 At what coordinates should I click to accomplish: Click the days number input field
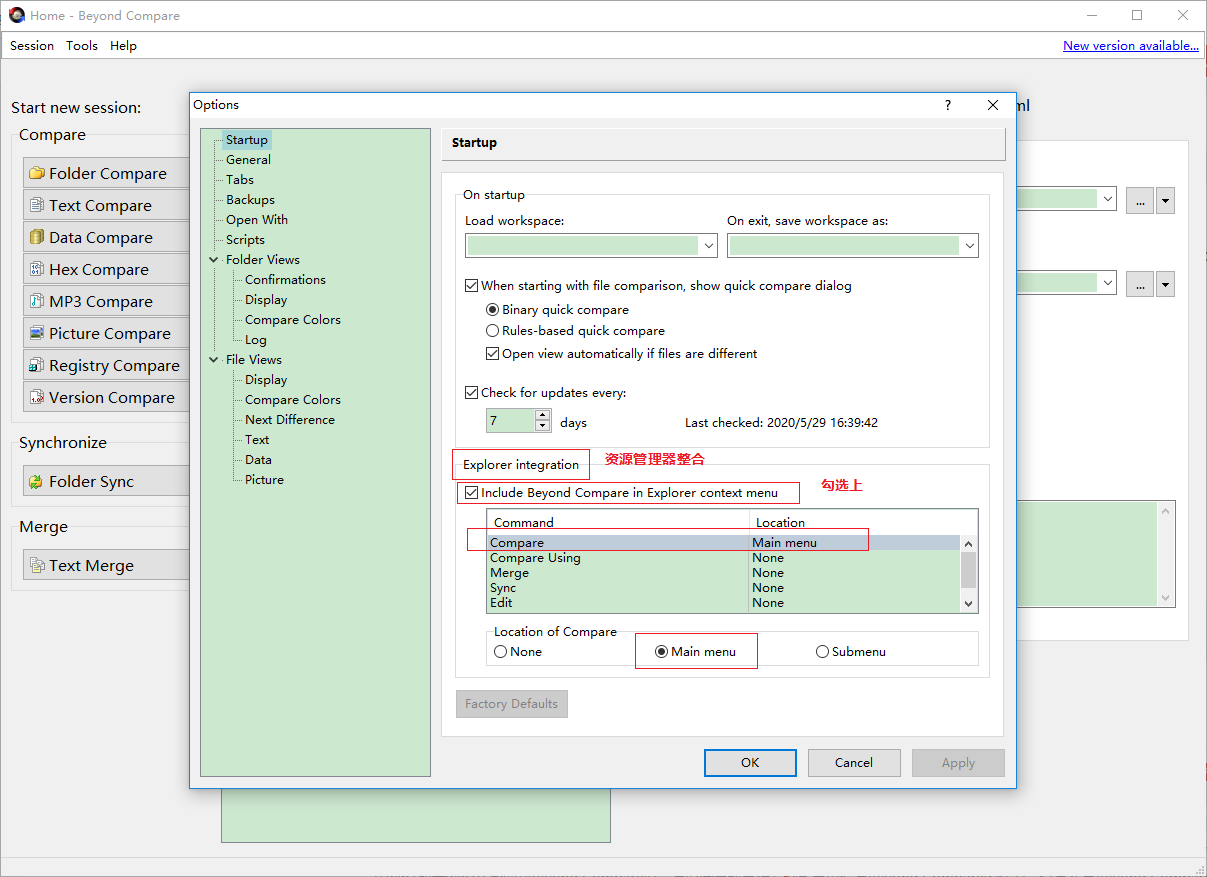pos(511,421)
